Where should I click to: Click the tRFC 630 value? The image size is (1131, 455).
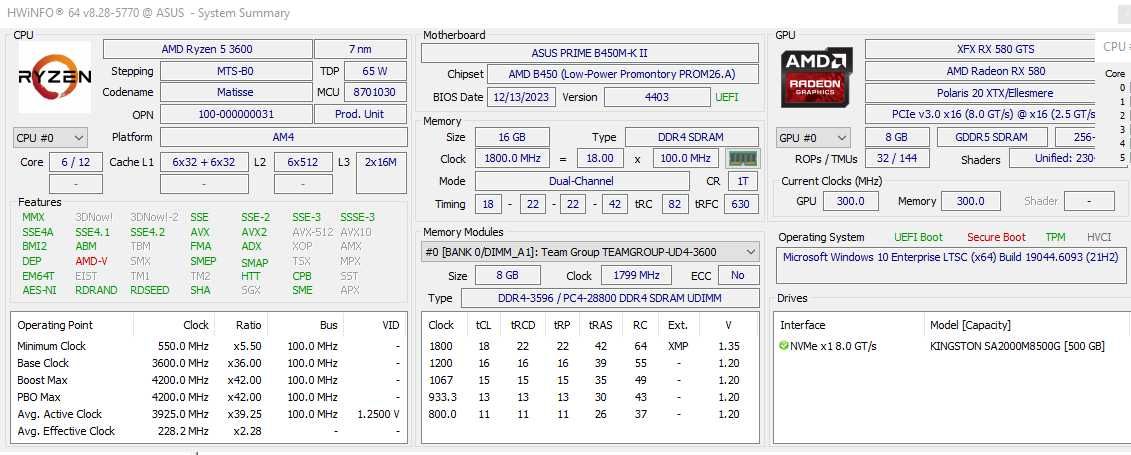(x=740, y=204)
